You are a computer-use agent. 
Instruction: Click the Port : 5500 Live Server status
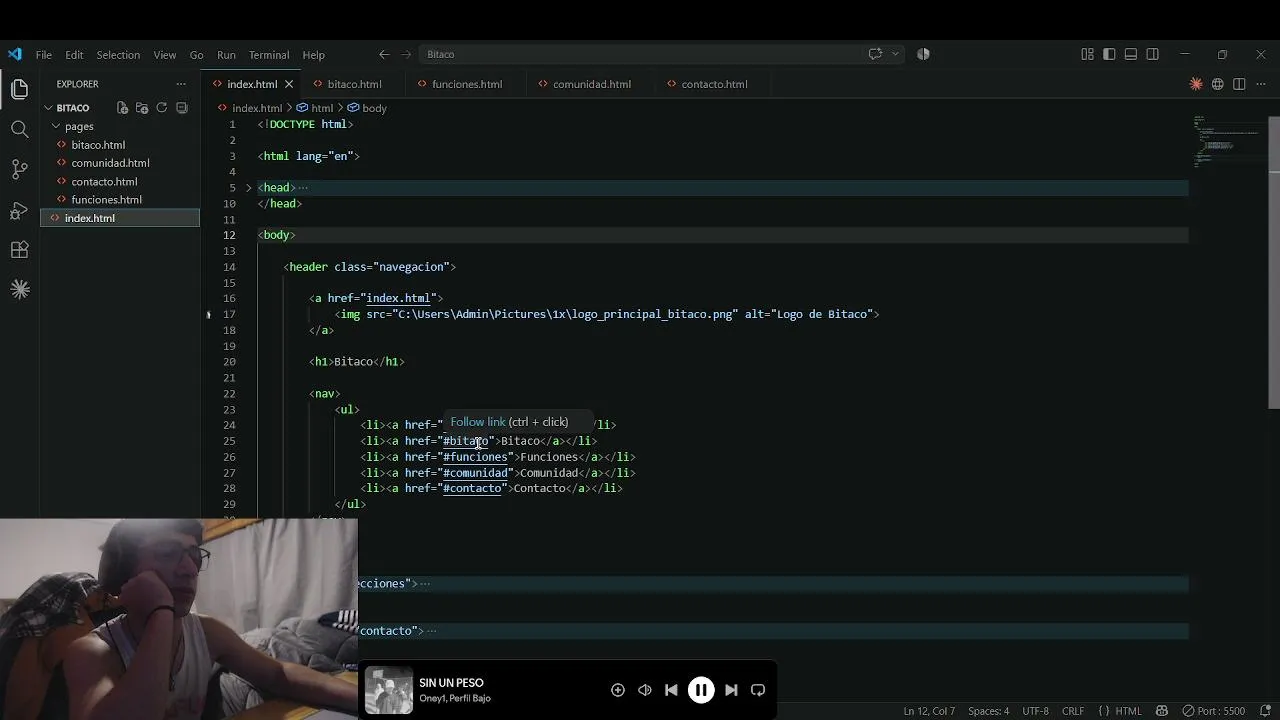[1213, 711]
